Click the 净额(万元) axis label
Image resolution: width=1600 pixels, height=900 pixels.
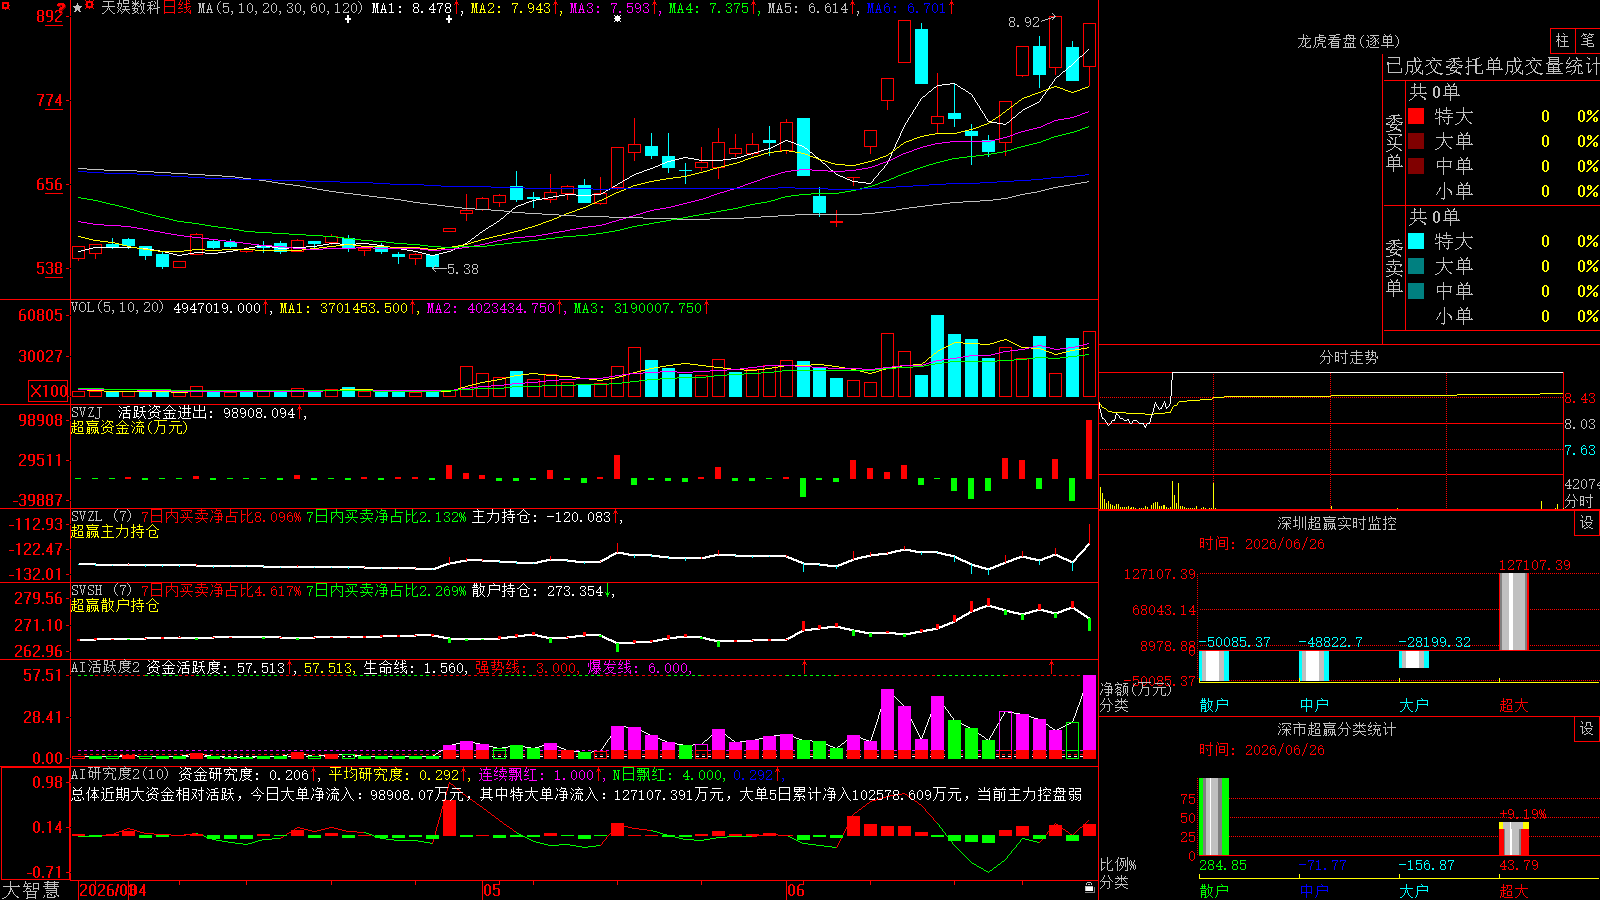coord(1135,689)
